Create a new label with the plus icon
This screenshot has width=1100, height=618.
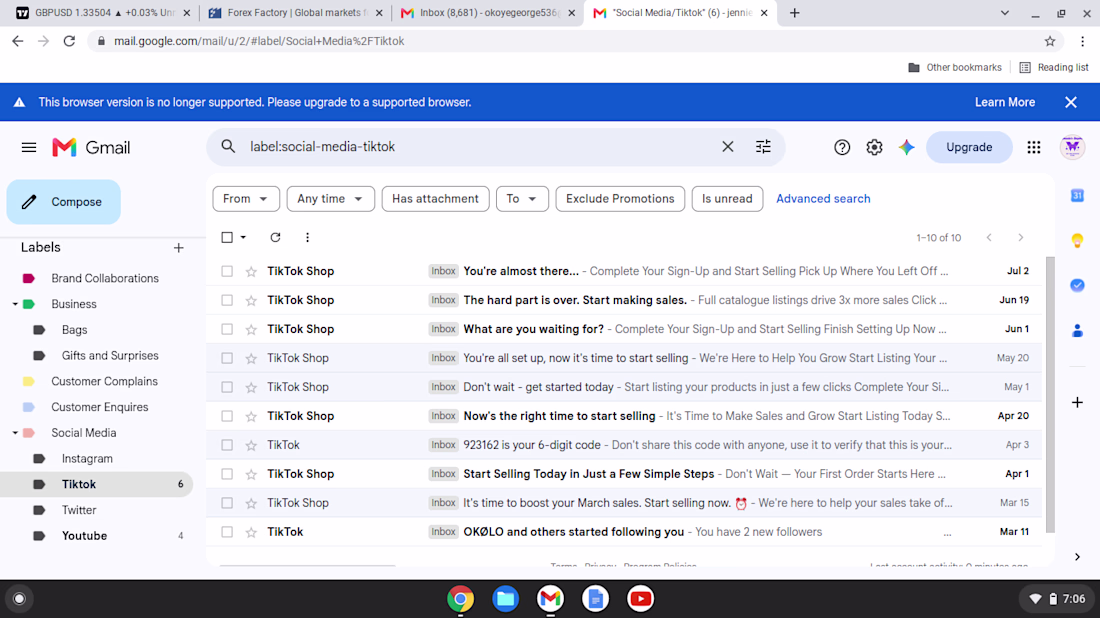(x=178, y=248)
